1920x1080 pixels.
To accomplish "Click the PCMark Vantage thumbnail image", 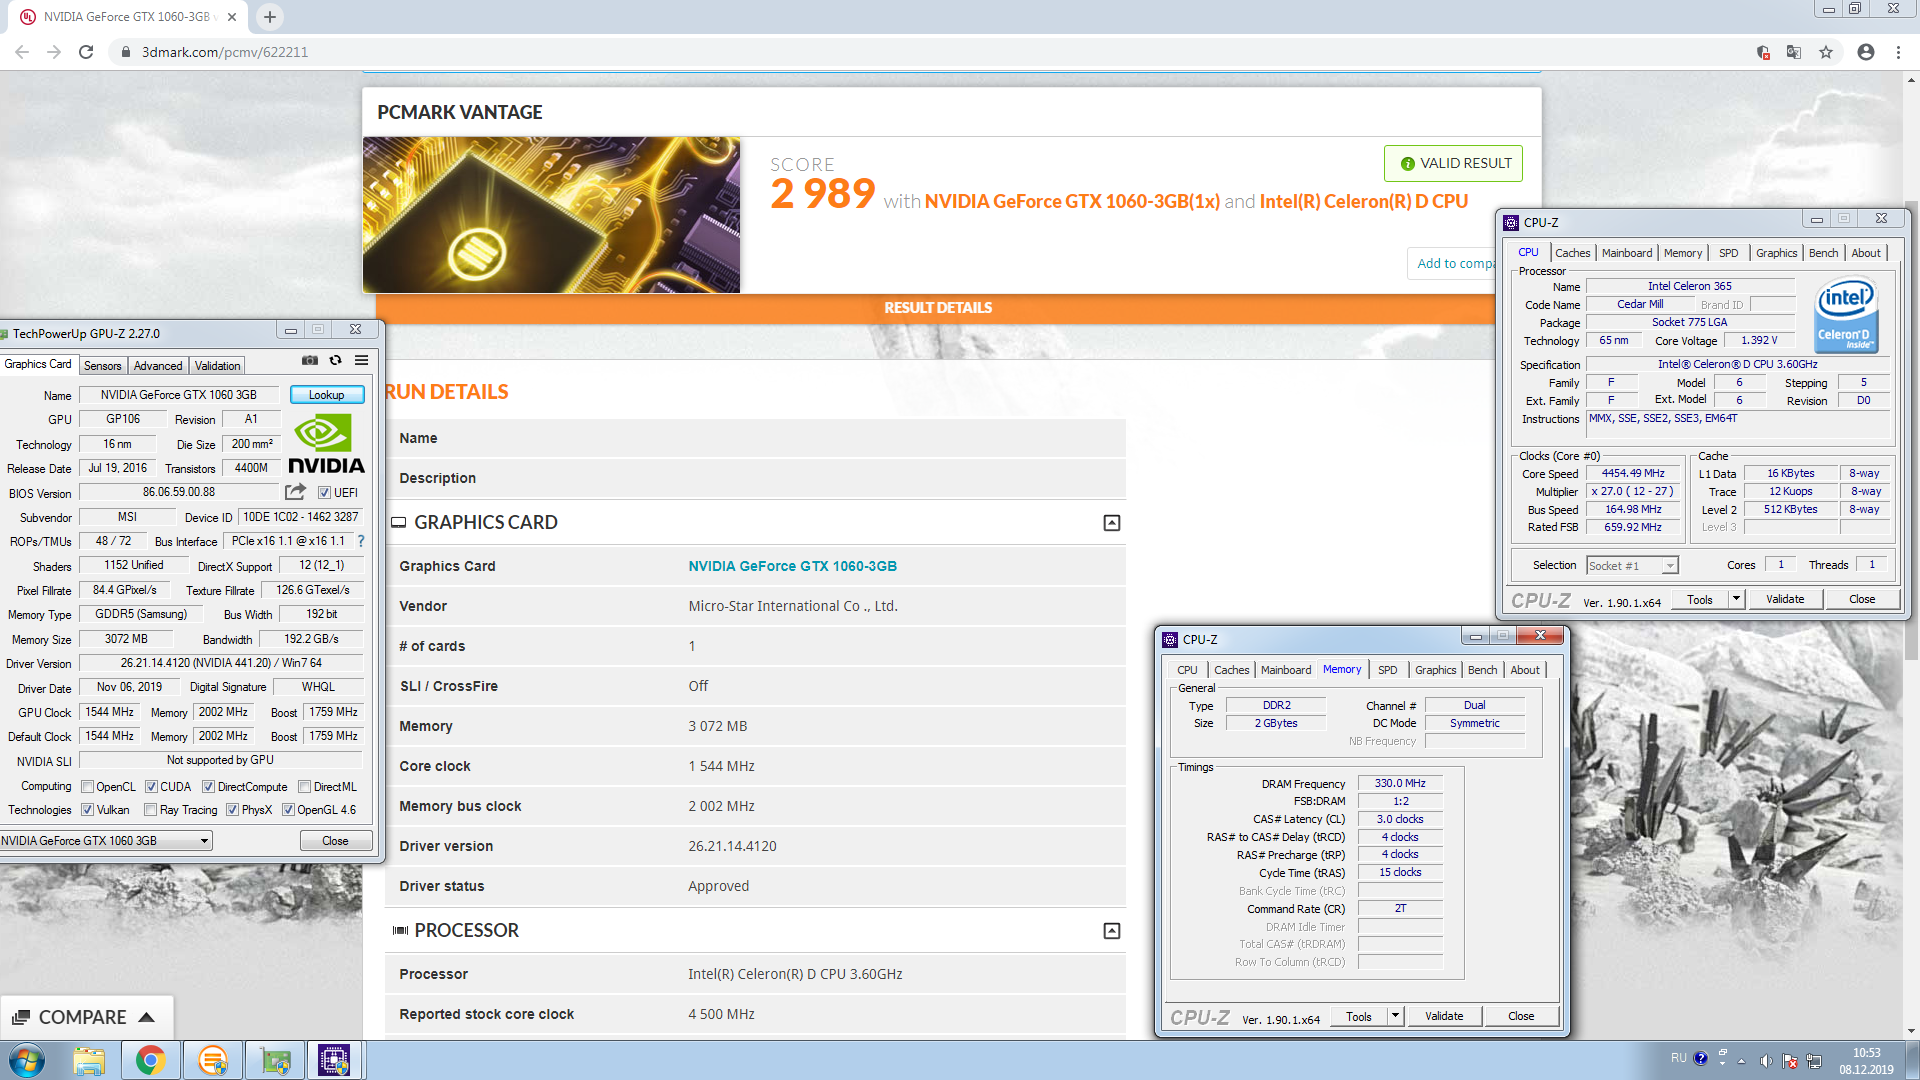I will pos(551,215).
